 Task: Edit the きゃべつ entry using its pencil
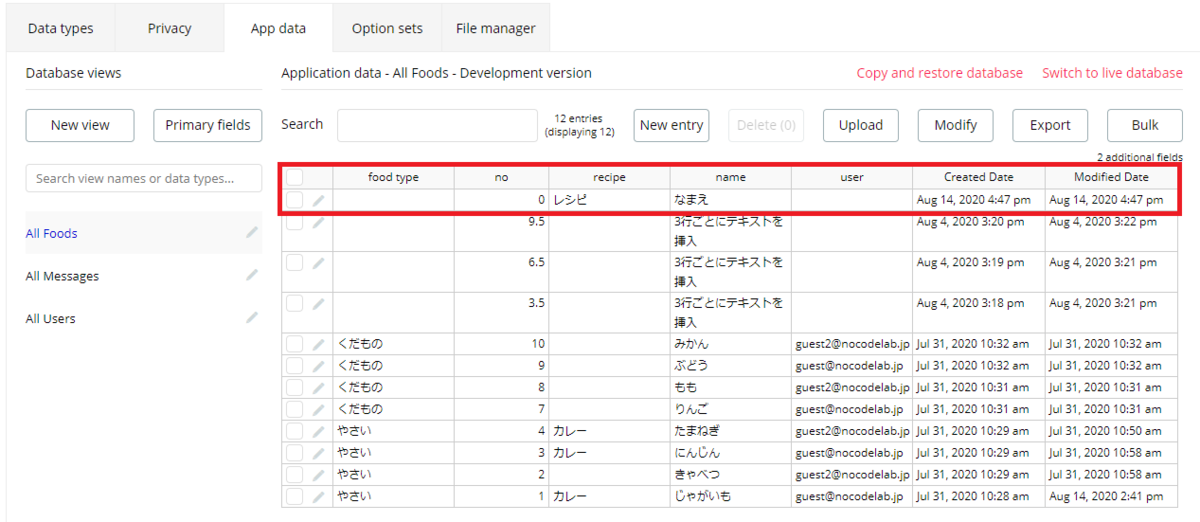coord(318,474)
